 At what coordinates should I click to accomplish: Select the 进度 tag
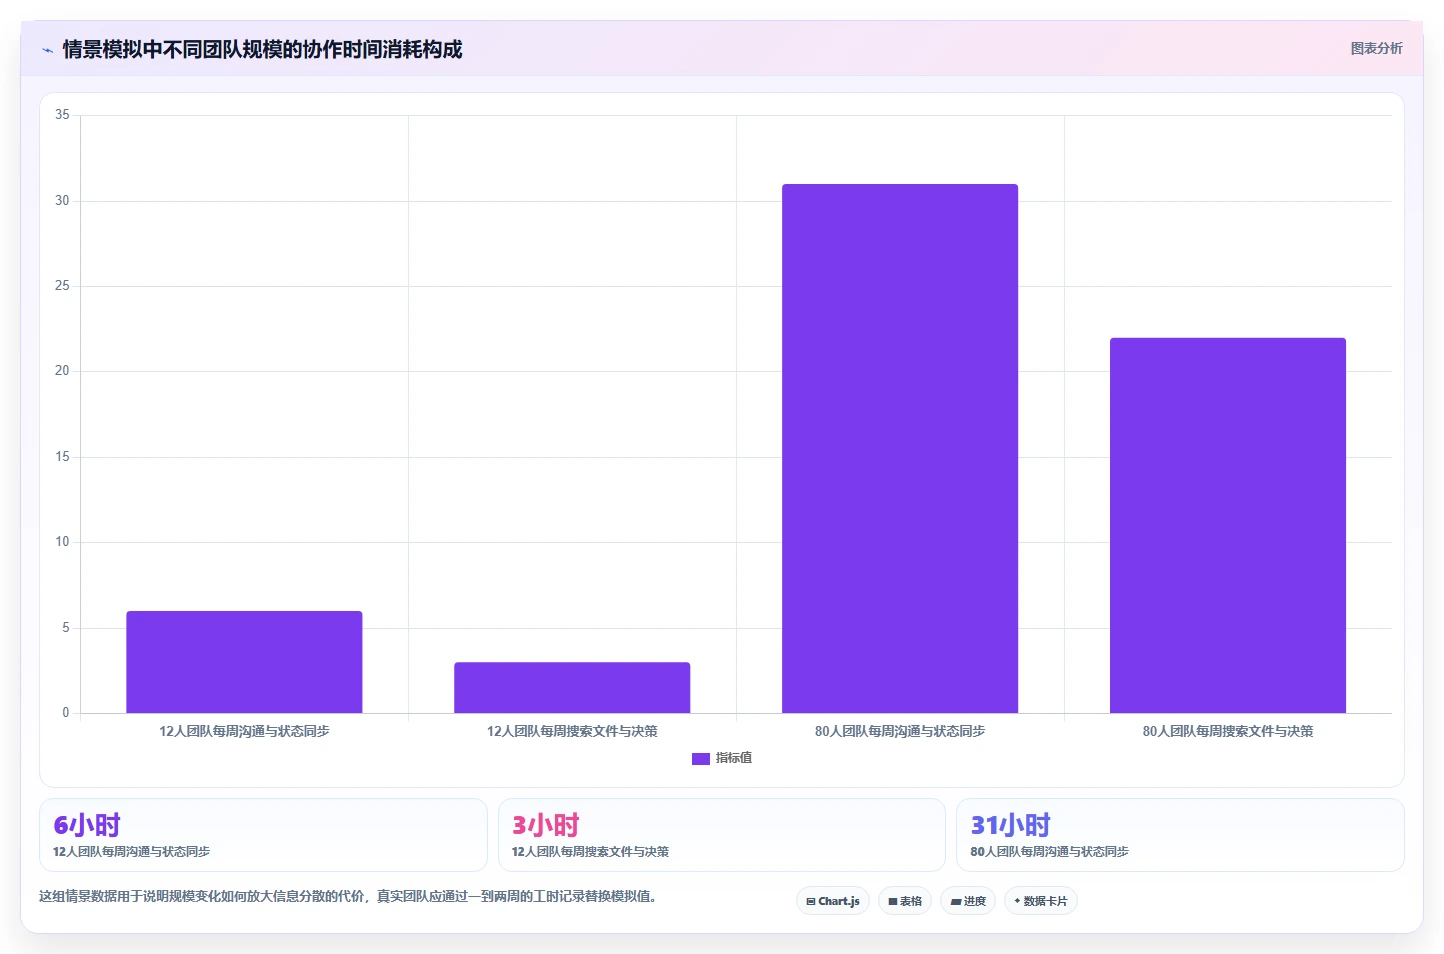pyautogui.click(x=968, y=901)
